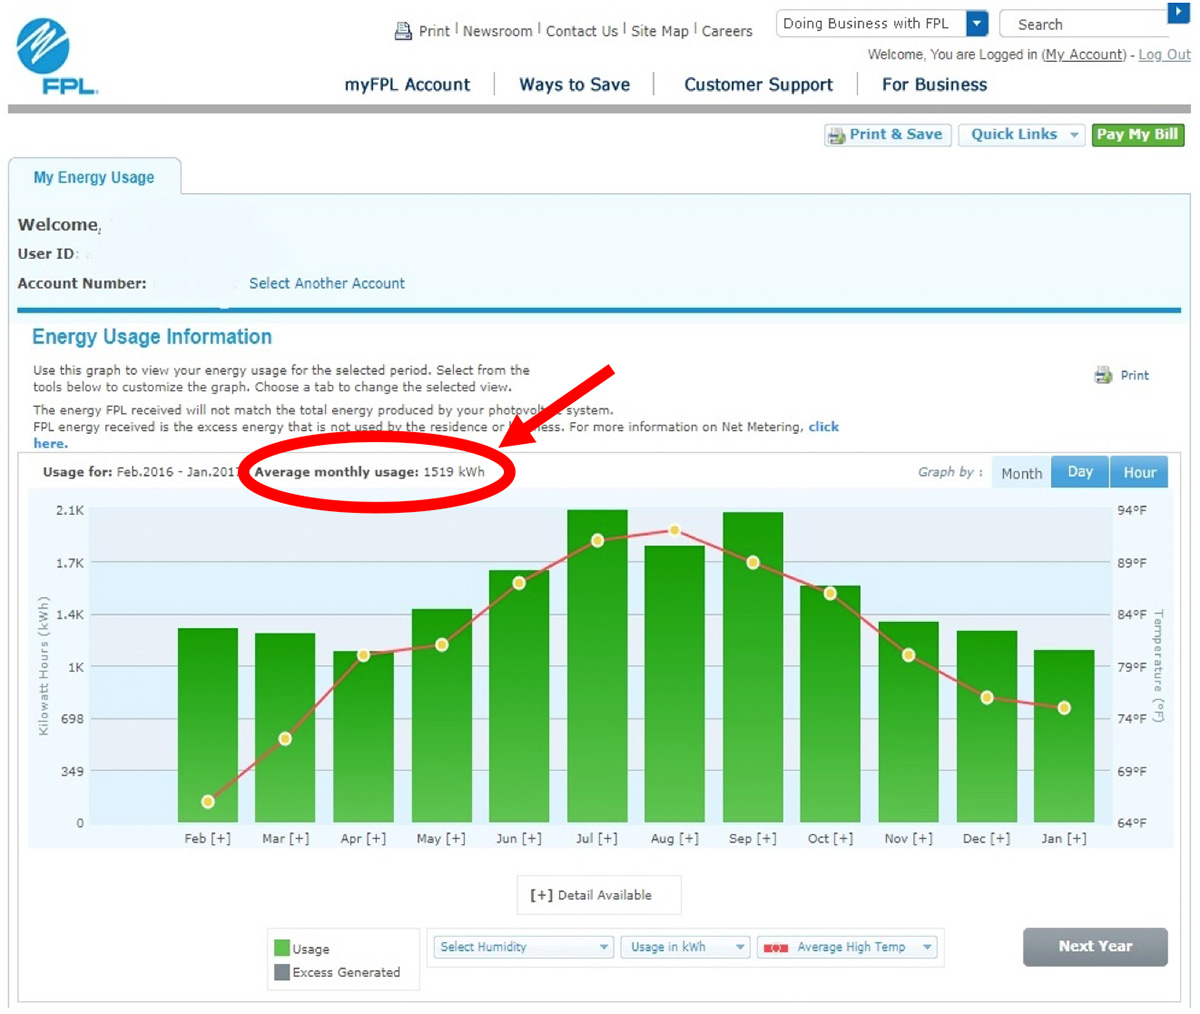Open the Usage in kWh dropdown
1200x1014 pixels.
pyautogui.click(x=684, y=947)
